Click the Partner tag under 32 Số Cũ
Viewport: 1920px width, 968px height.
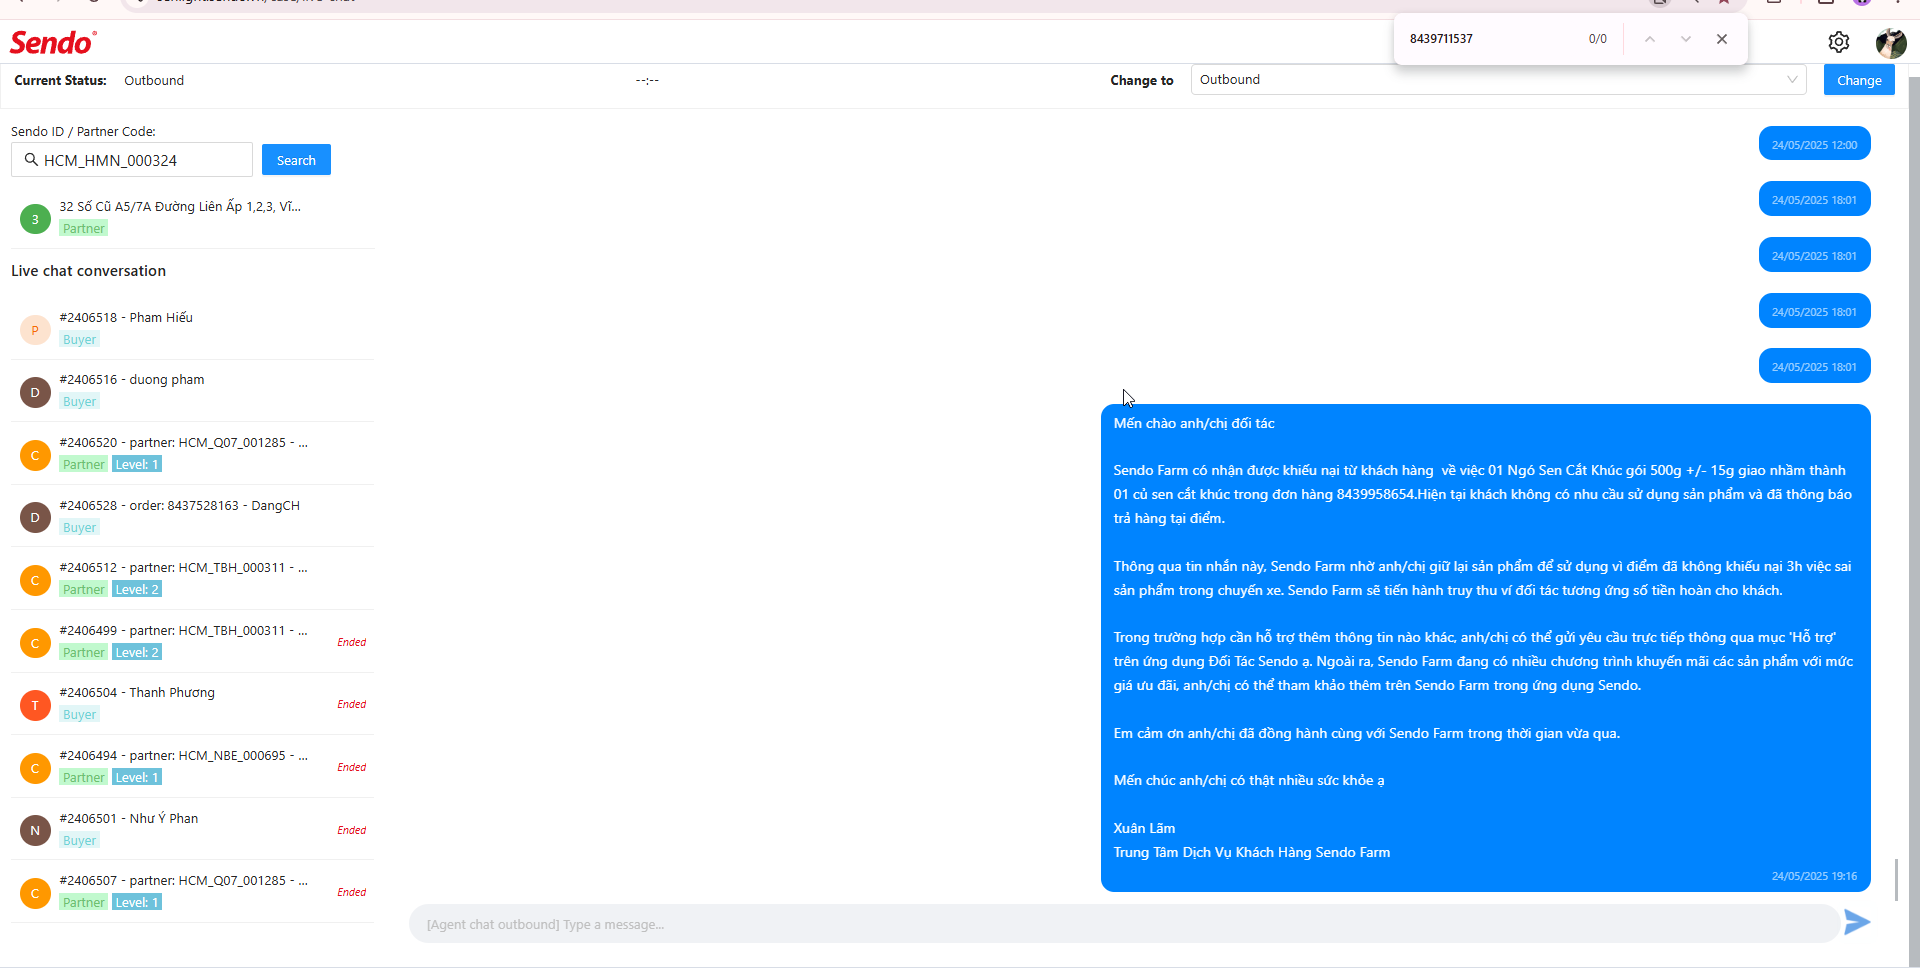coord(84,229)
